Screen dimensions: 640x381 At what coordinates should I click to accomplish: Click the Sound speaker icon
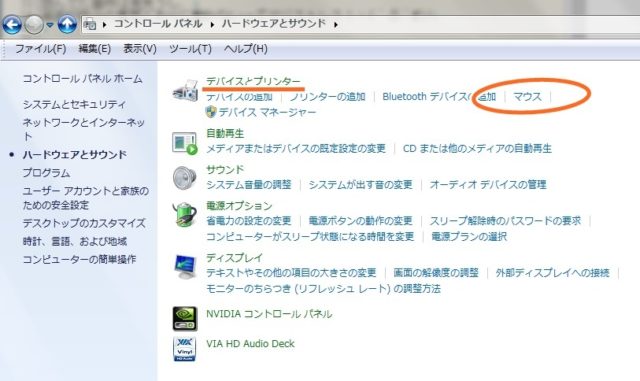coord(184,178)
